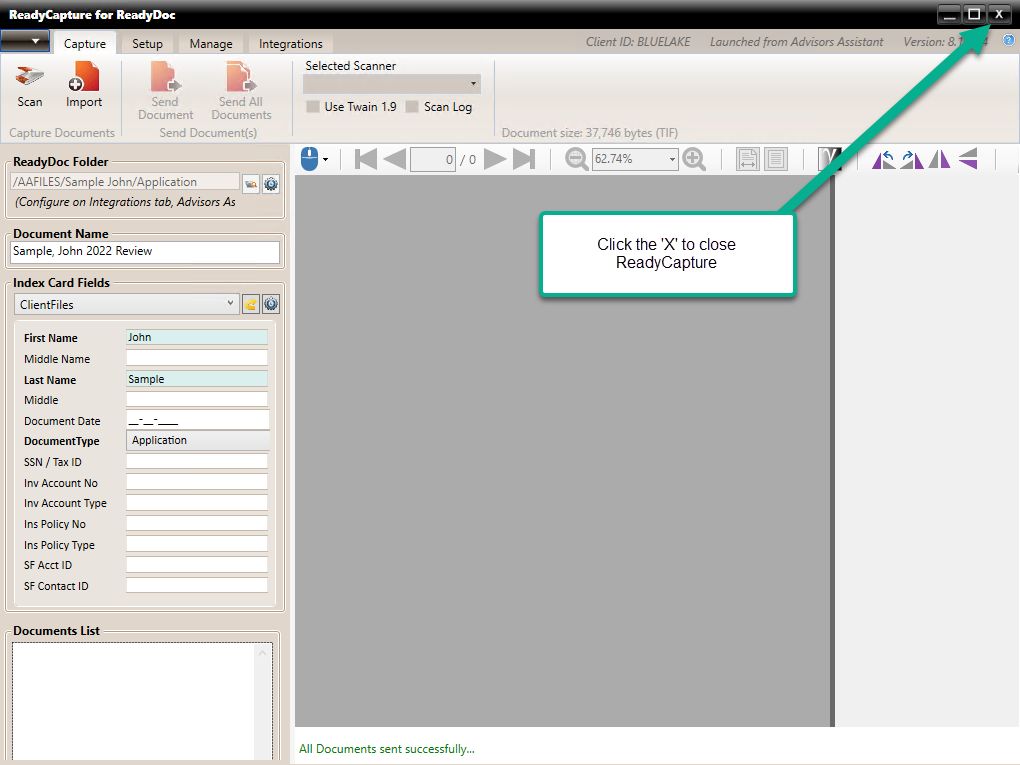This screenshot has width=1020, height=765.
Task: Click the fit-to-width page icon
Action: point(748,159)
